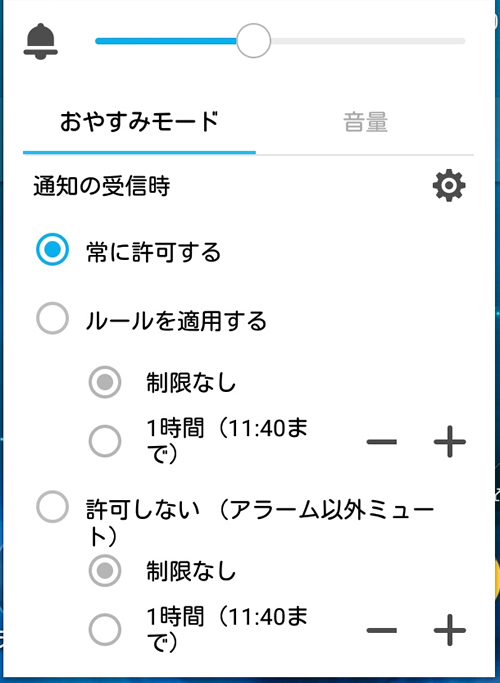Tap the notification bell icon
Image resolution: width=500 pixels, height=683 pixels.
40,41
